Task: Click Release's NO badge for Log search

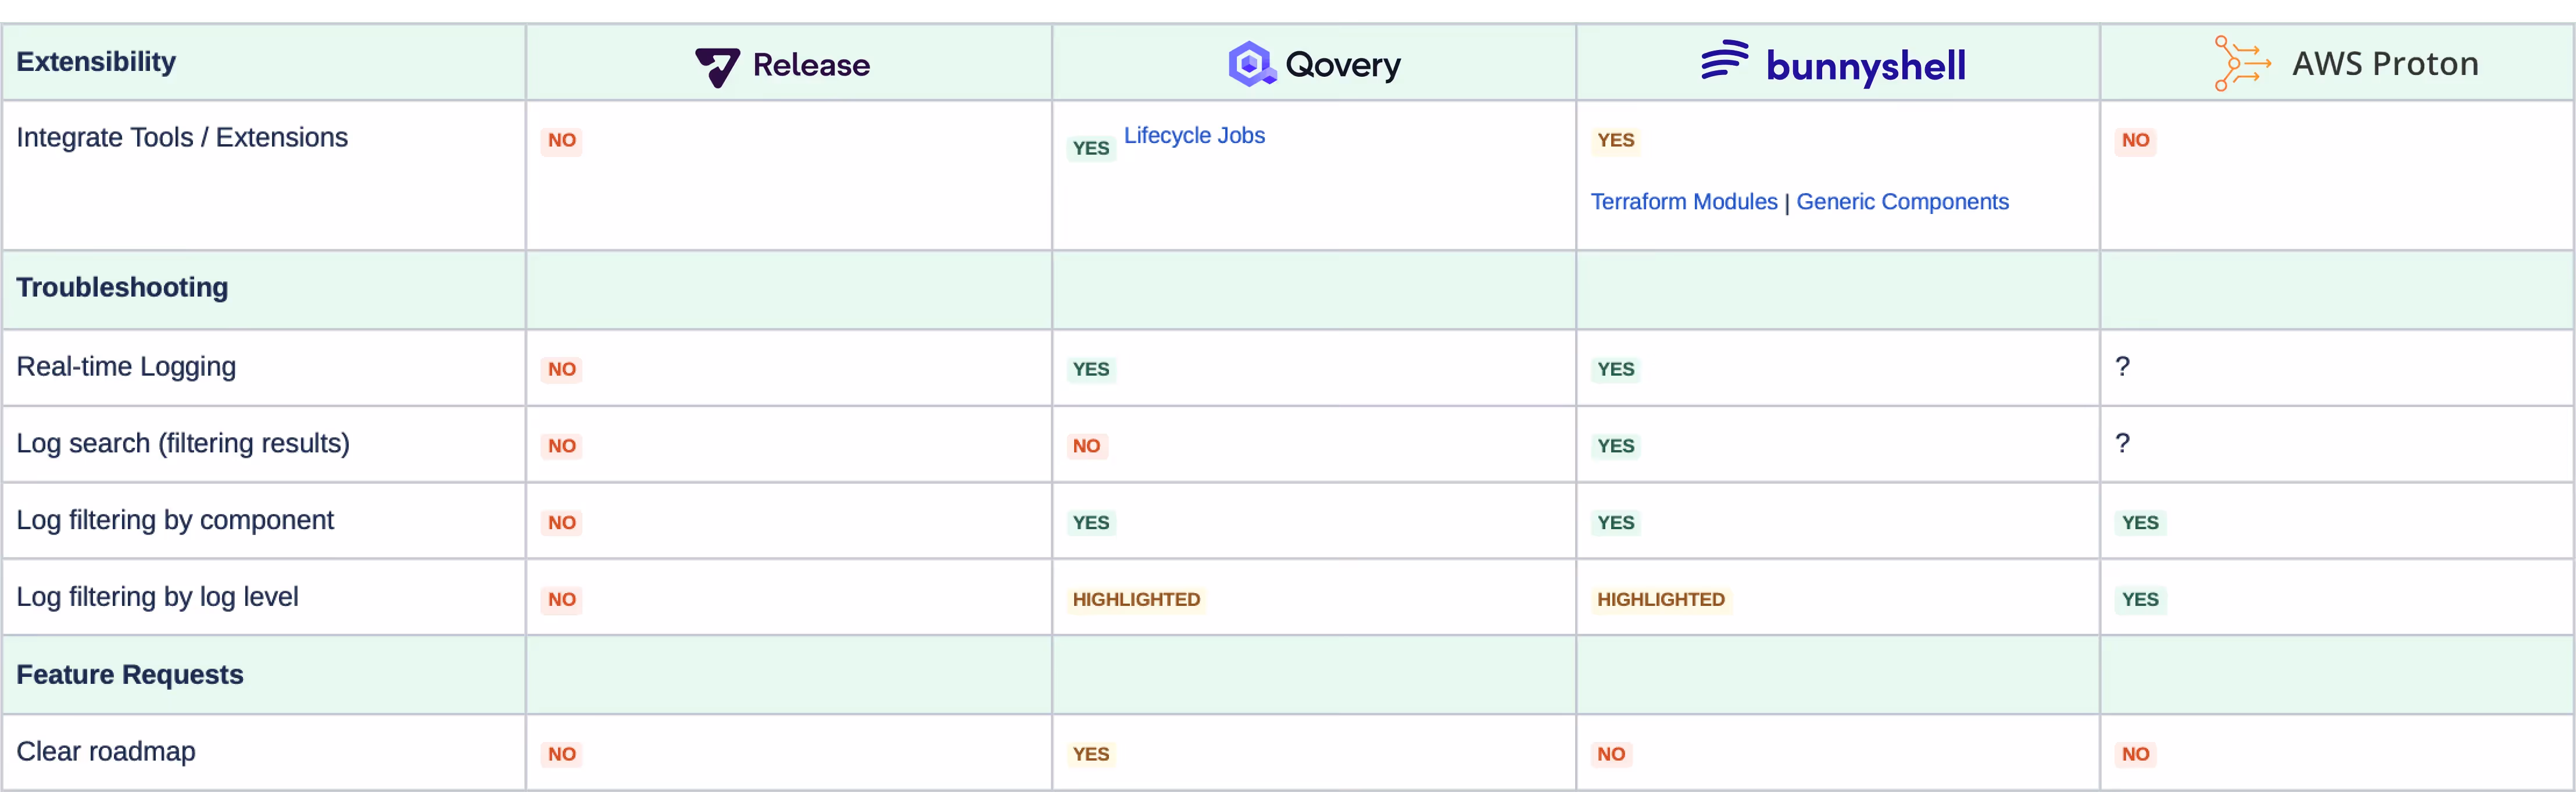Action: pos(562,446)
